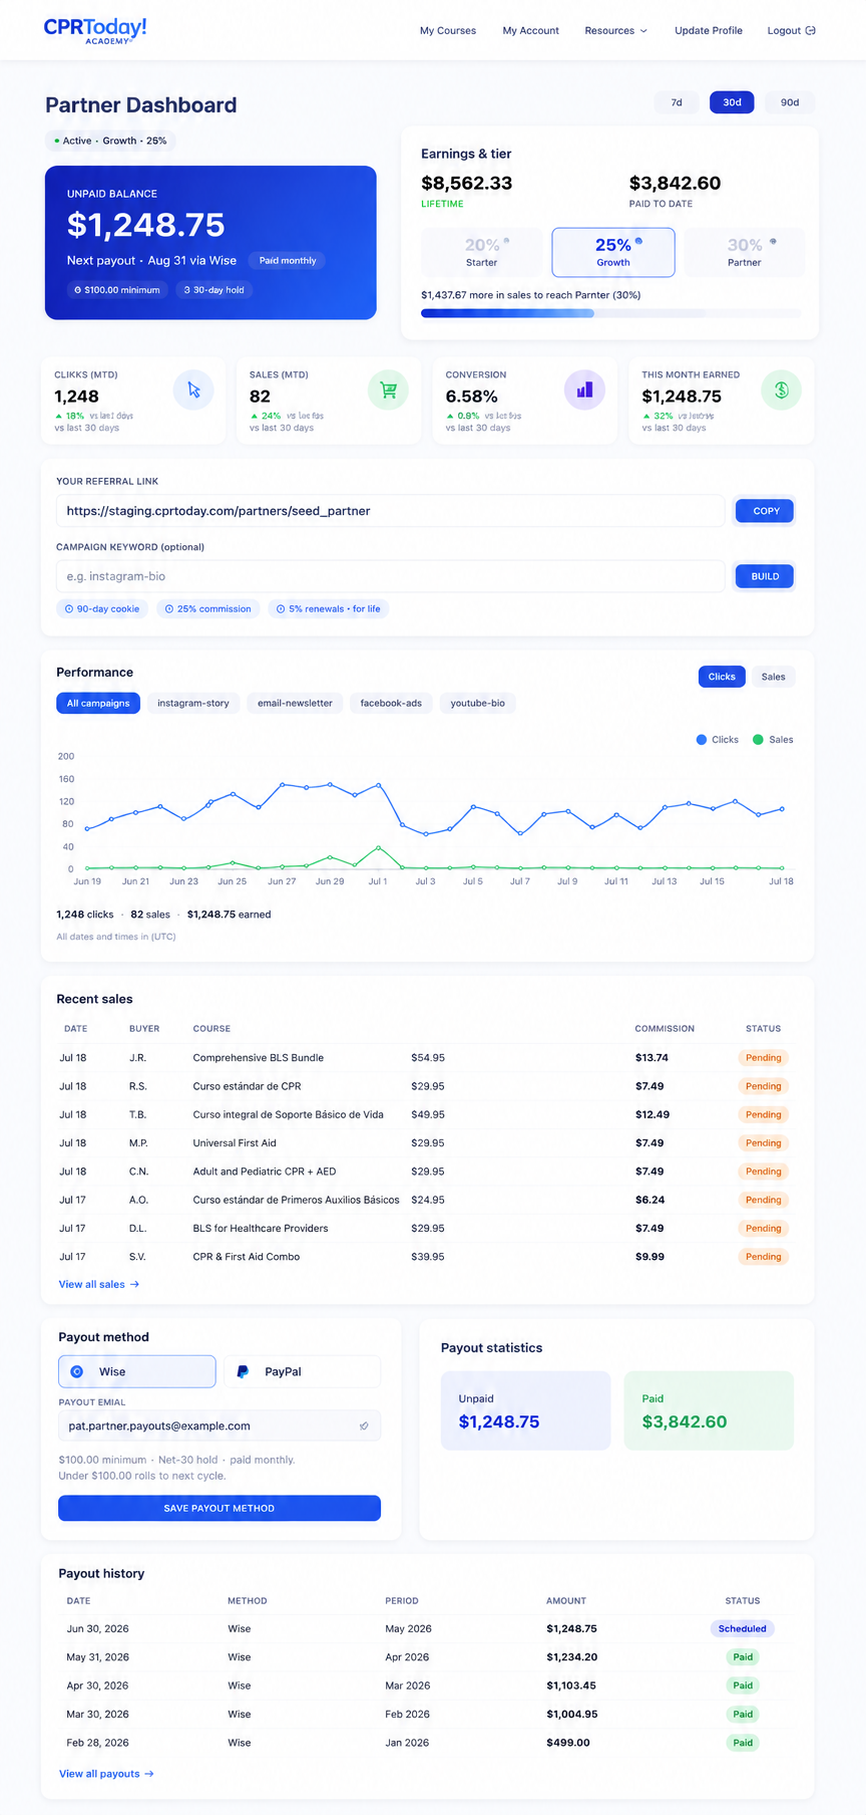Screen dimensions: 866x1815
Task: Click the logout arrow icon
Action: [x=810, y=31]
